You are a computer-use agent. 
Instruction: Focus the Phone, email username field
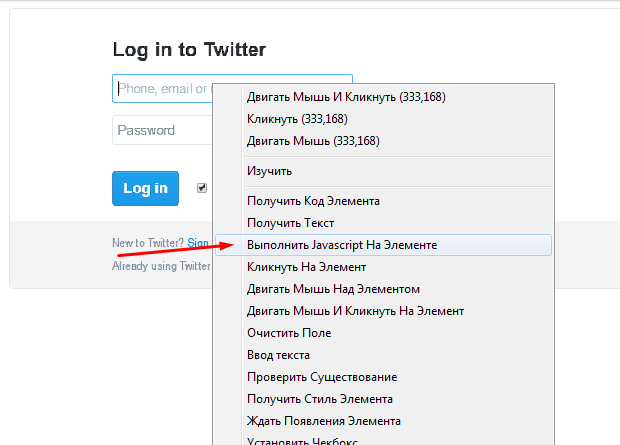pos(162,89)
